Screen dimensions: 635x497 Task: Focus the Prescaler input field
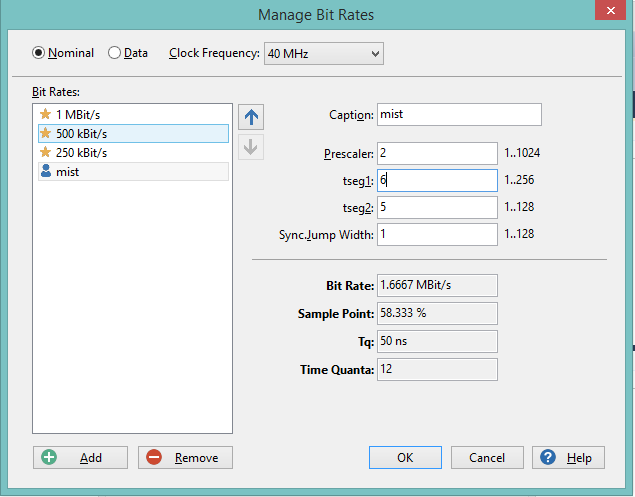click(437, 153)
